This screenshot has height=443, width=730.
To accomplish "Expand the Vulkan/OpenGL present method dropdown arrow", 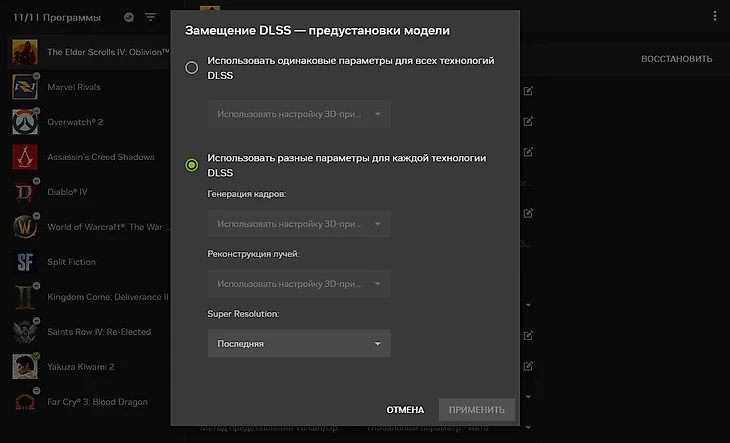I will pyautogui.click(x=528, y=427).
